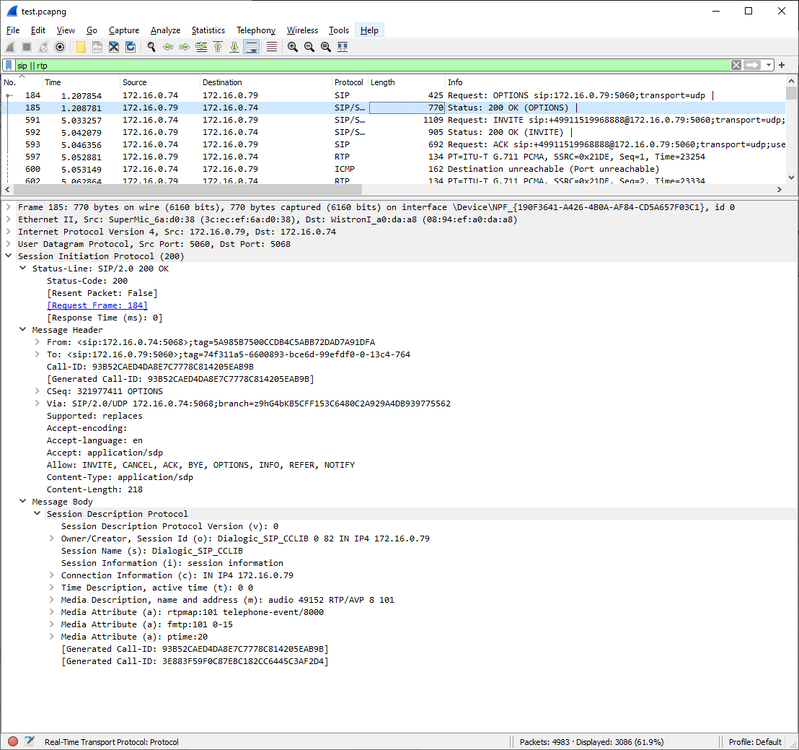Screen dimensions: 799x750
Task: Expand Media Attribute ptime:20 row
Action: coord(51,636)
